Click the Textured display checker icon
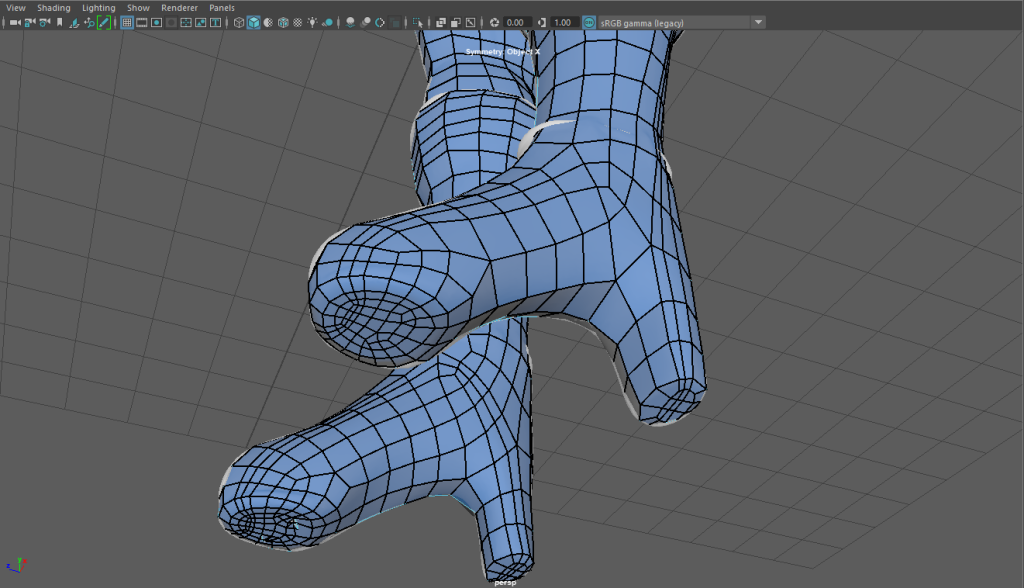This screenshot has width=1024, height=588. [x=298, y=22]
